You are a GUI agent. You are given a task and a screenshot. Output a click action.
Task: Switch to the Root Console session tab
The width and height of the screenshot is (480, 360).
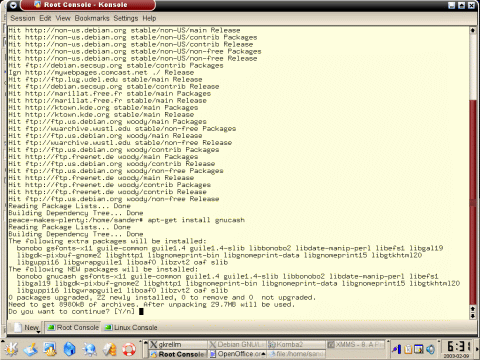tap(73, 328)
